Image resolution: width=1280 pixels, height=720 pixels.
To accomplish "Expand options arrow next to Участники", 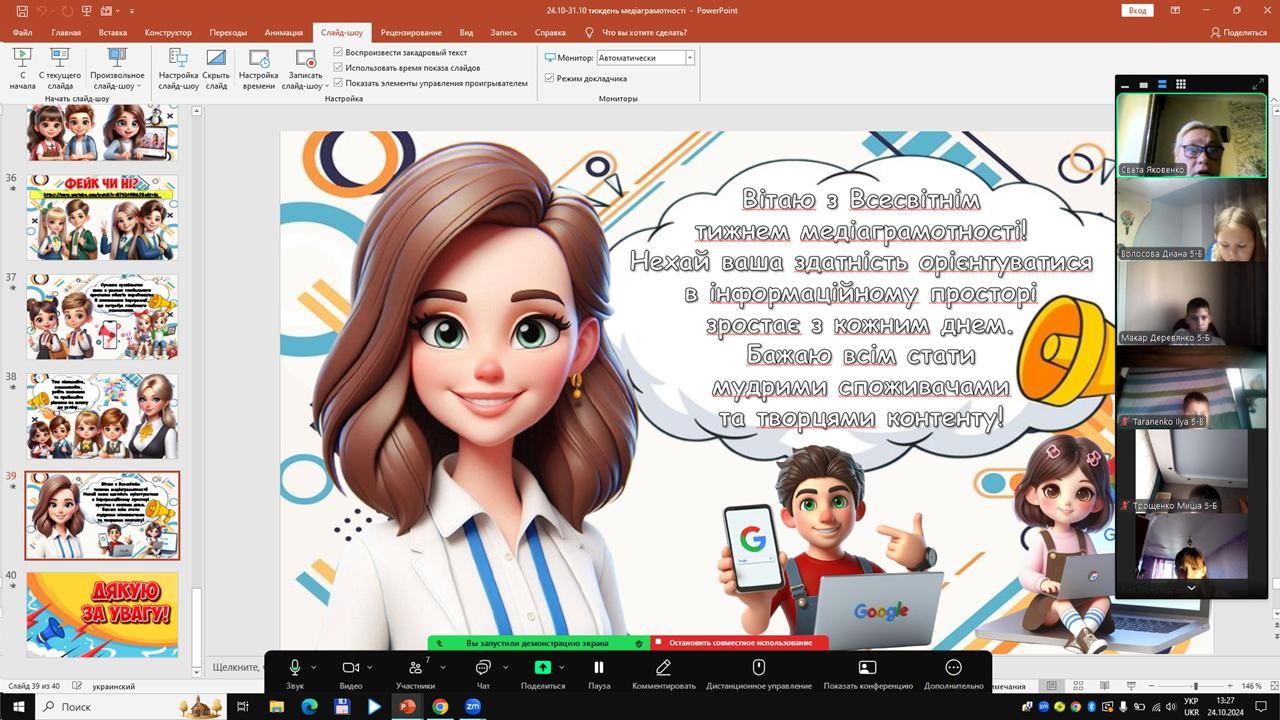I will click(443, 667).
